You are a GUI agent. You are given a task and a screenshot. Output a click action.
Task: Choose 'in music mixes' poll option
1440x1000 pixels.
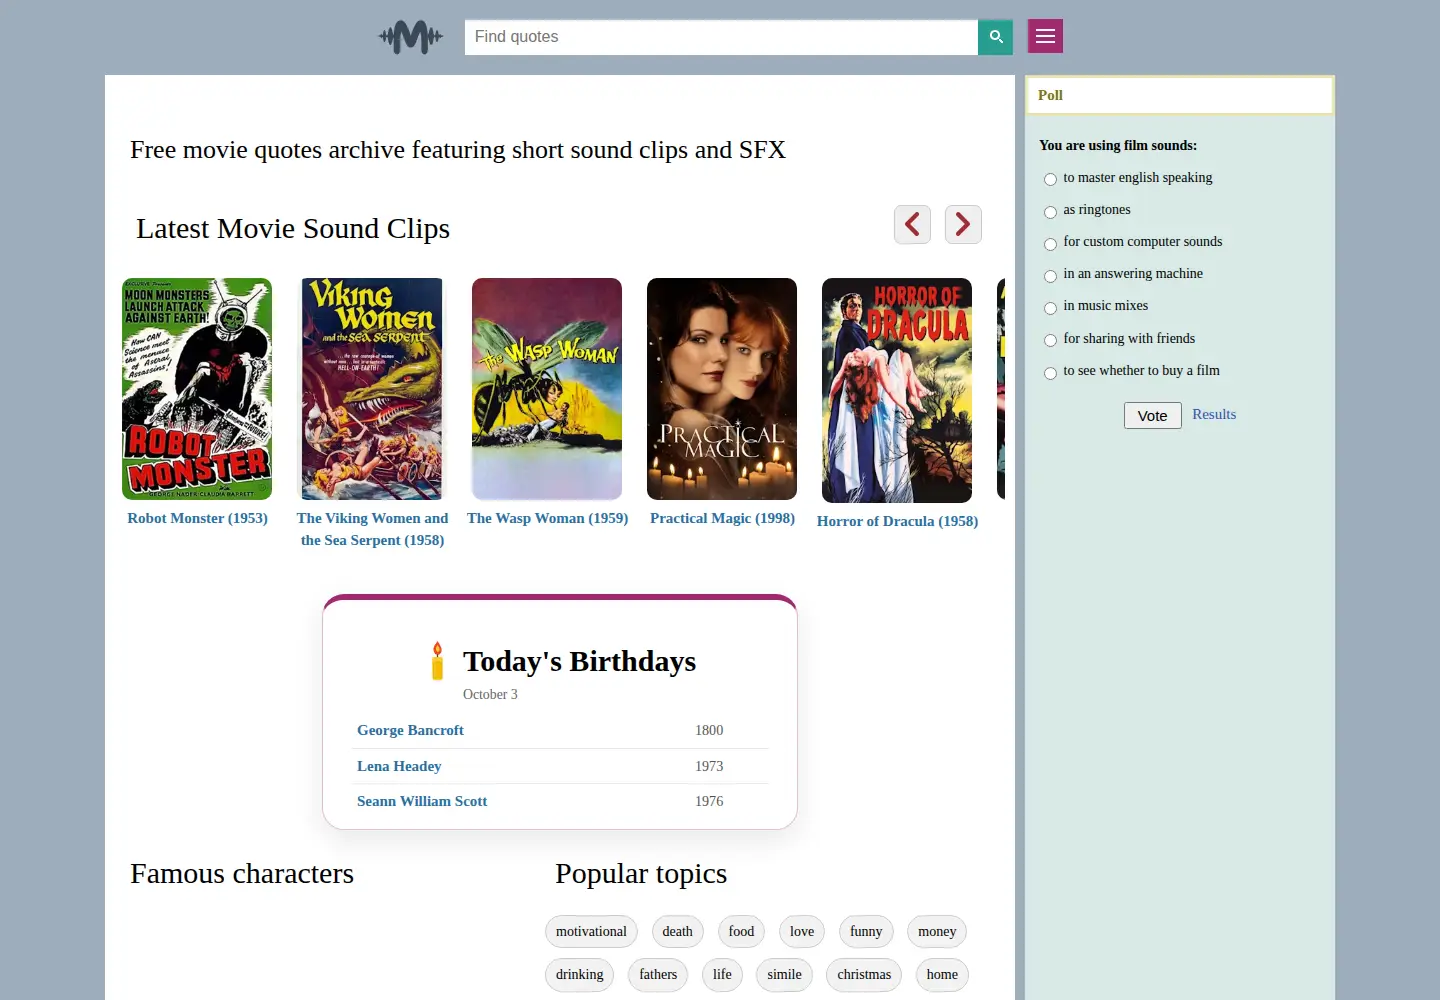pyautogui.click(x=1050, y=307)
